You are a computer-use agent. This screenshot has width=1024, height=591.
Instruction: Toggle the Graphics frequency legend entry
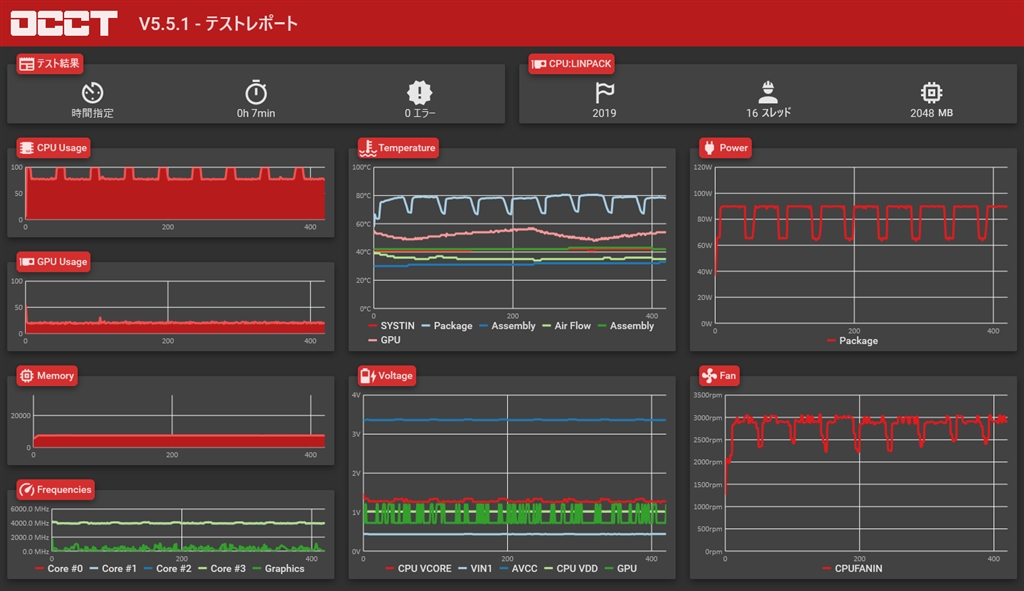tap(278, 569)
